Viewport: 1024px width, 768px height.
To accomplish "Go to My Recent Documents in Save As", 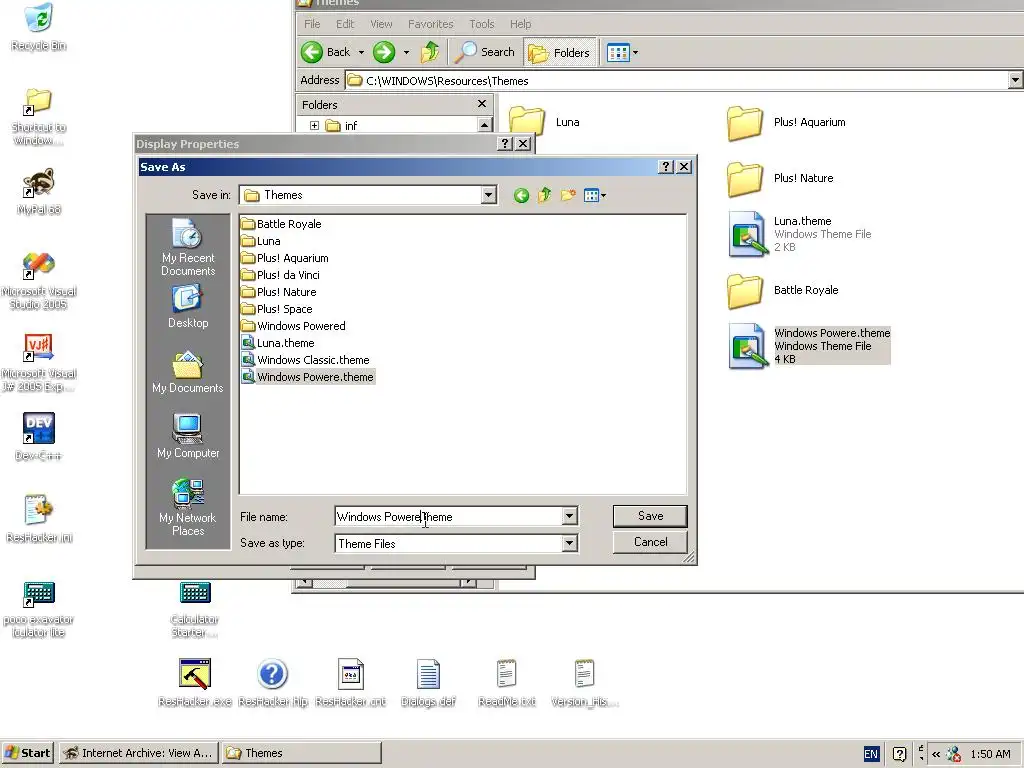I will coord(188,248).
